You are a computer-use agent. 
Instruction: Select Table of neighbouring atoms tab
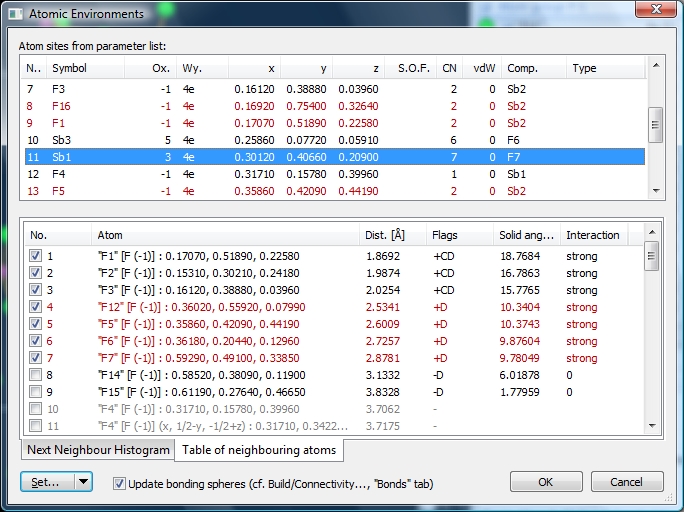(x=258, y=450)
